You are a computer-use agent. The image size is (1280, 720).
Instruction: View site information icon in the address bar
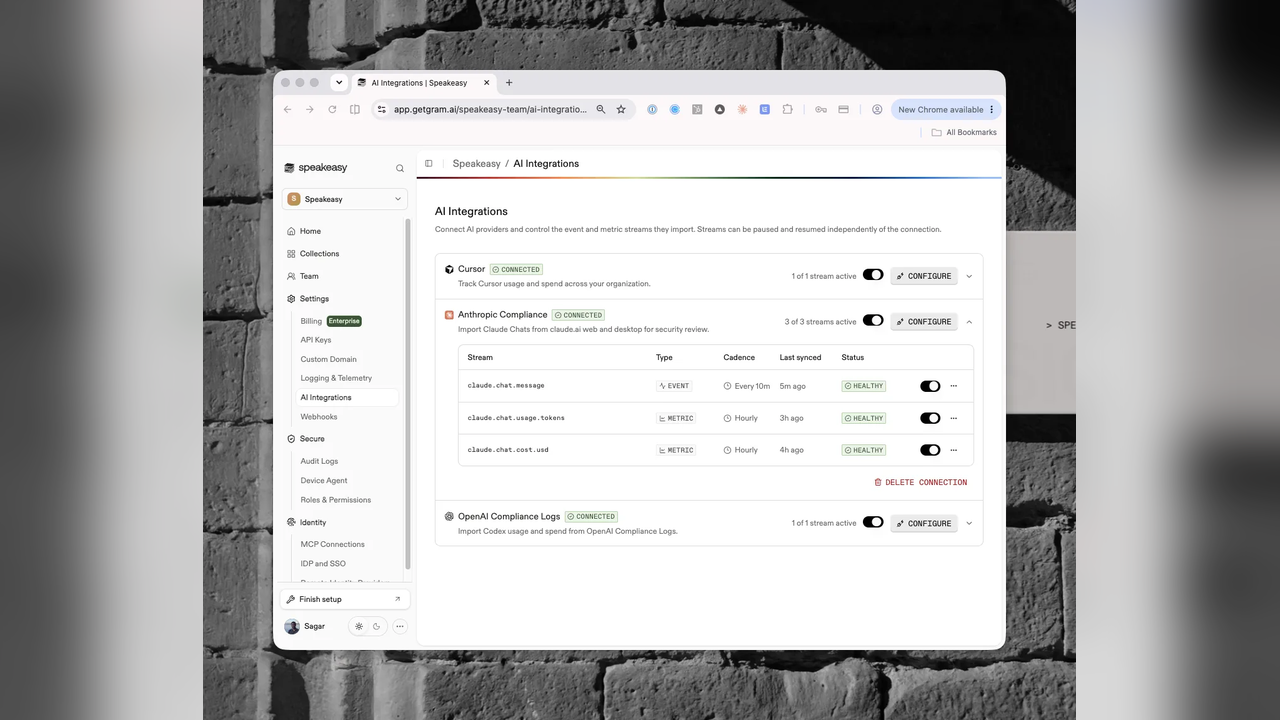381,109
